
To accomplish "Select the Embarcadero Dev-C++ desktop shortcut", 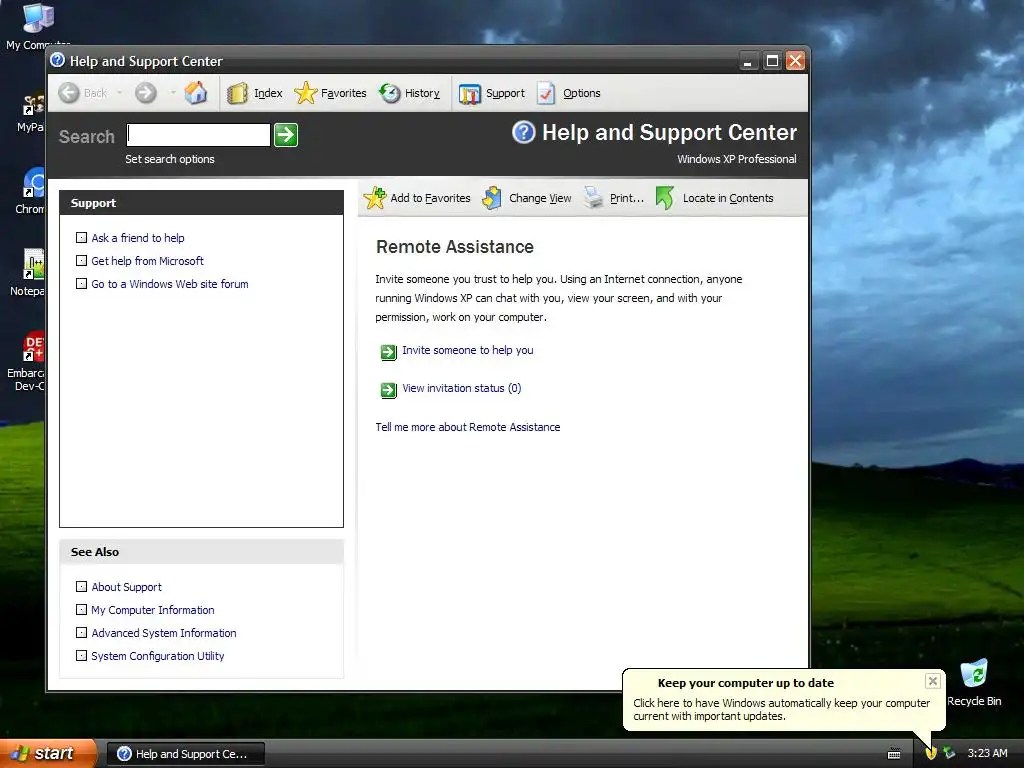I will click(x=27, y=361).
